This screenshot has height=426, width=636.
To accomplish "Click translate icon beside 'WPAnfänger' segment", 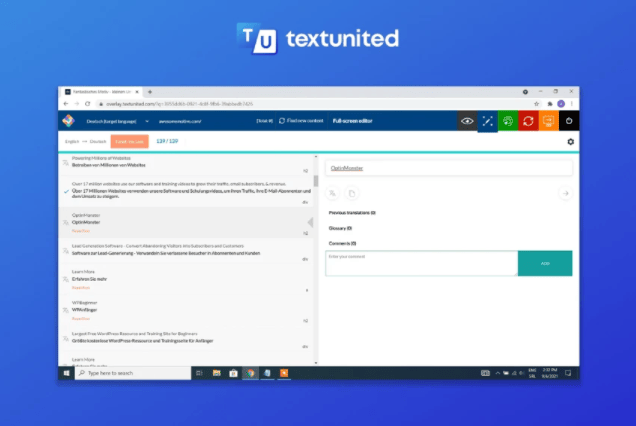I will point(65,310).
